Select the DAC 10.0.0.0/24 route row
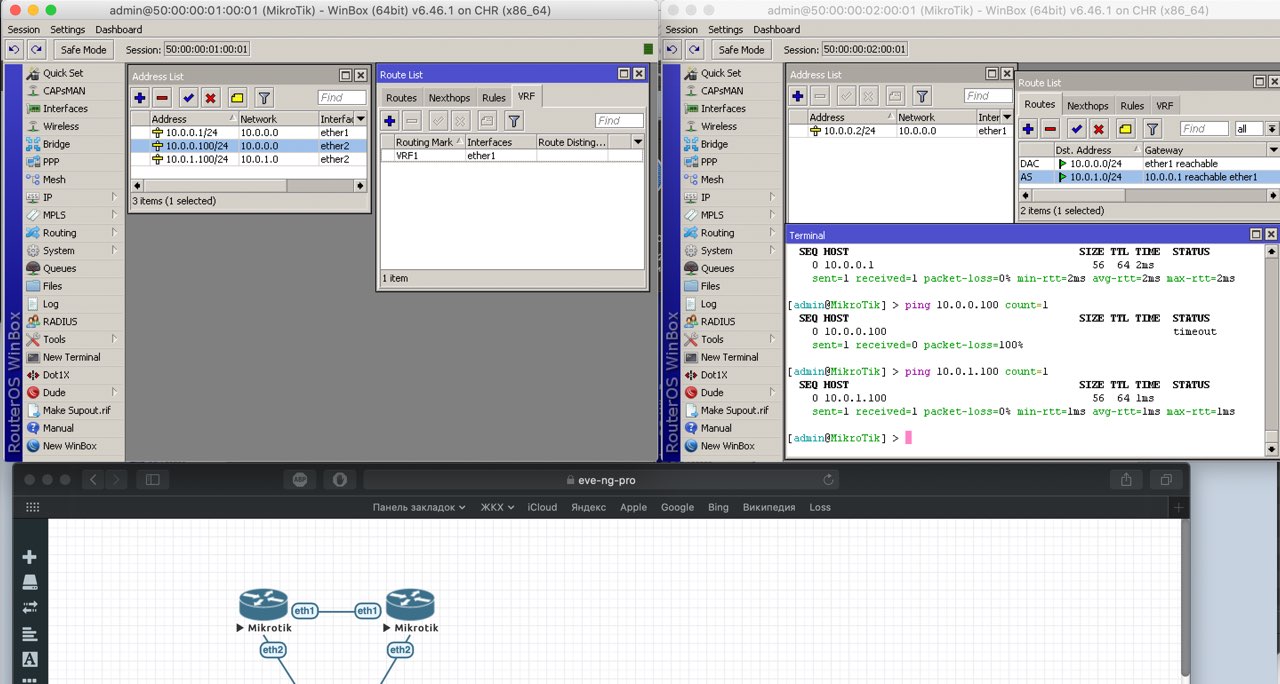Screen dimensions: 1280x684 tap(1148, 163)
